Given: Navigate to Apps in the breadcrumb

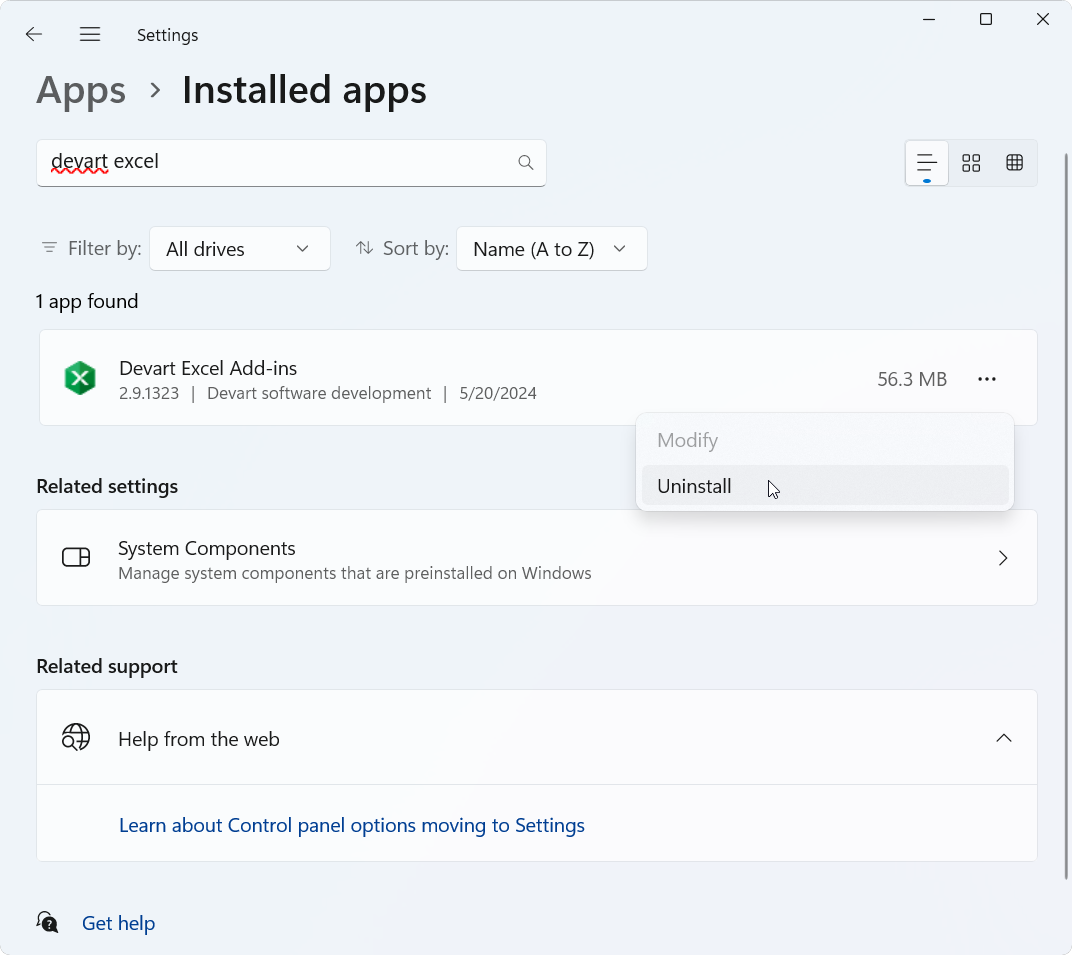Looking at the screenshot, I should [81, 90].
